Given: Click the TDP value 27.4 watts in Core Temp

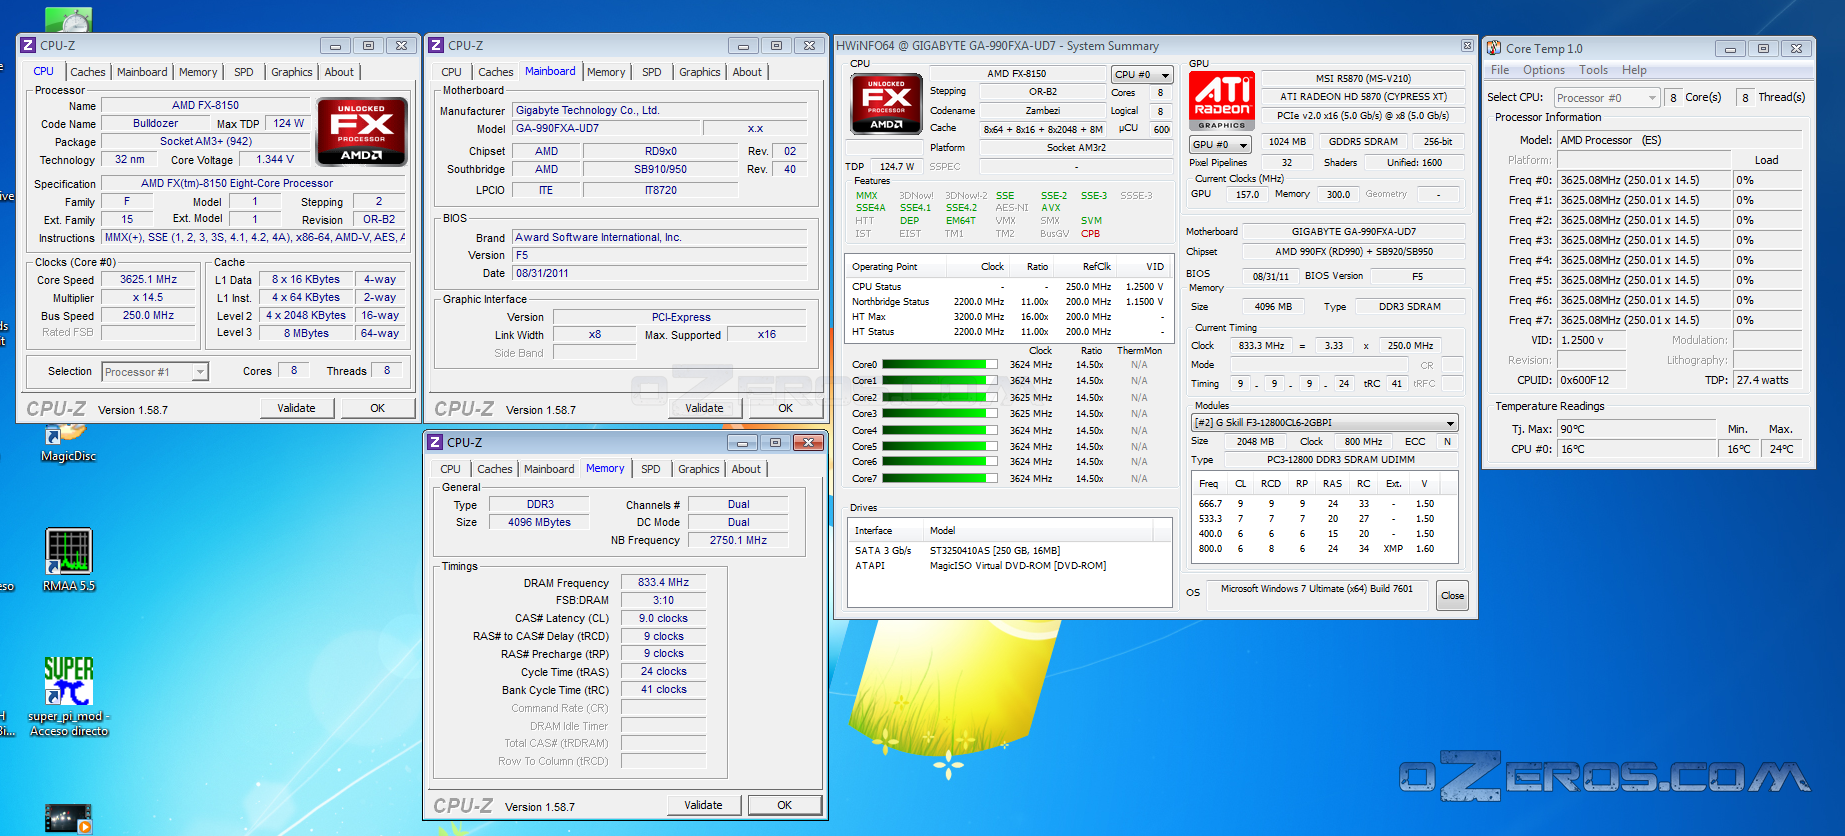Looking at the screenshot, I should [x=1767, y=381].
